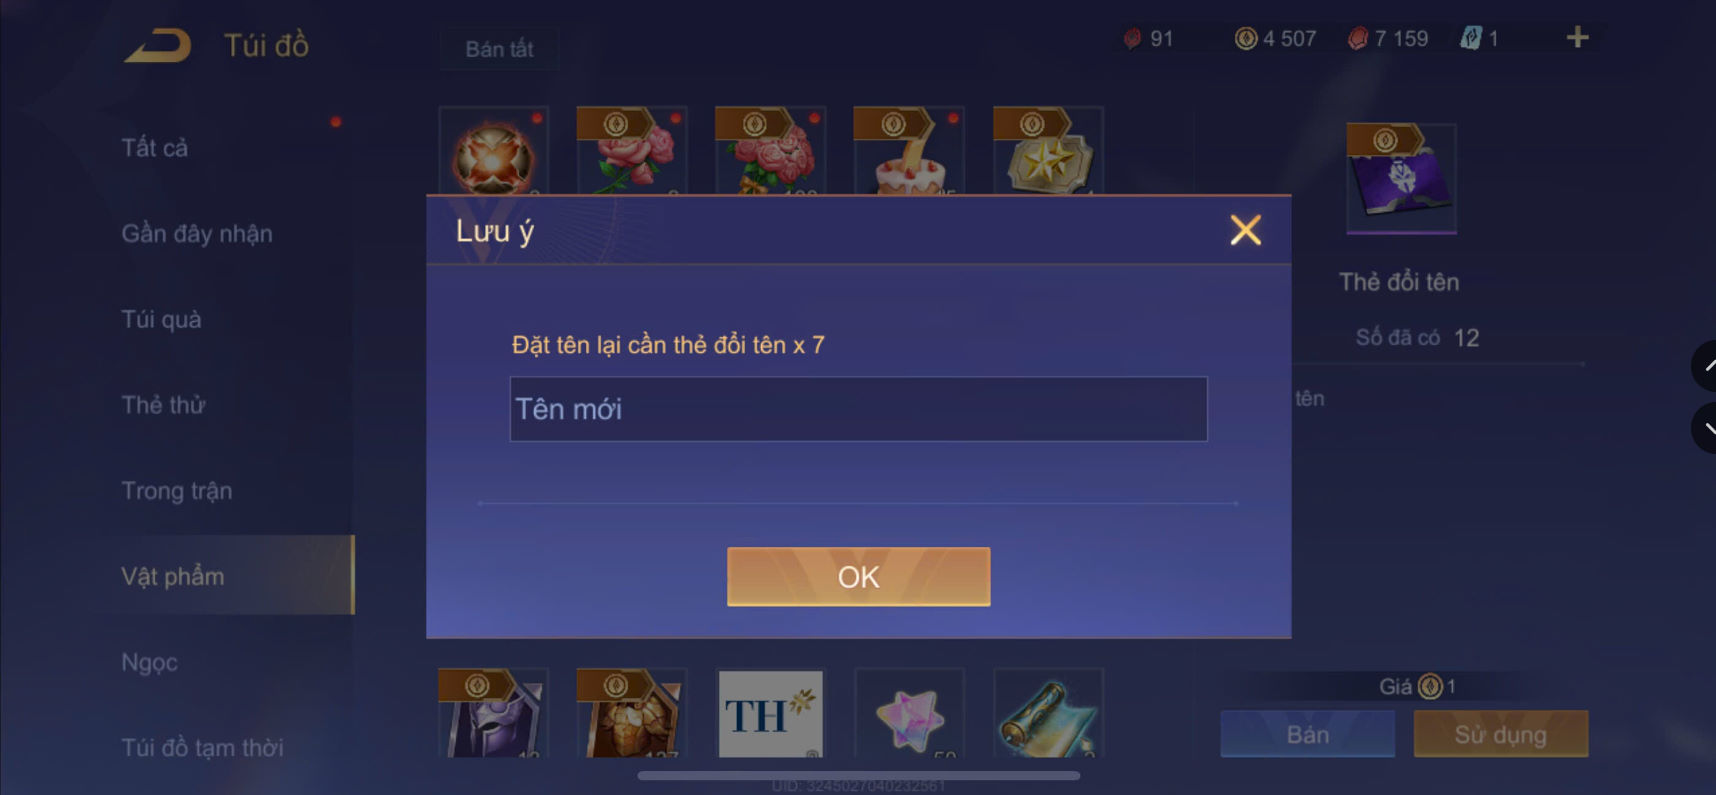Expand the upward chevron on right edge
Screen dimensions: 1716x795
pyautogui.click(x=1706, y=366)
